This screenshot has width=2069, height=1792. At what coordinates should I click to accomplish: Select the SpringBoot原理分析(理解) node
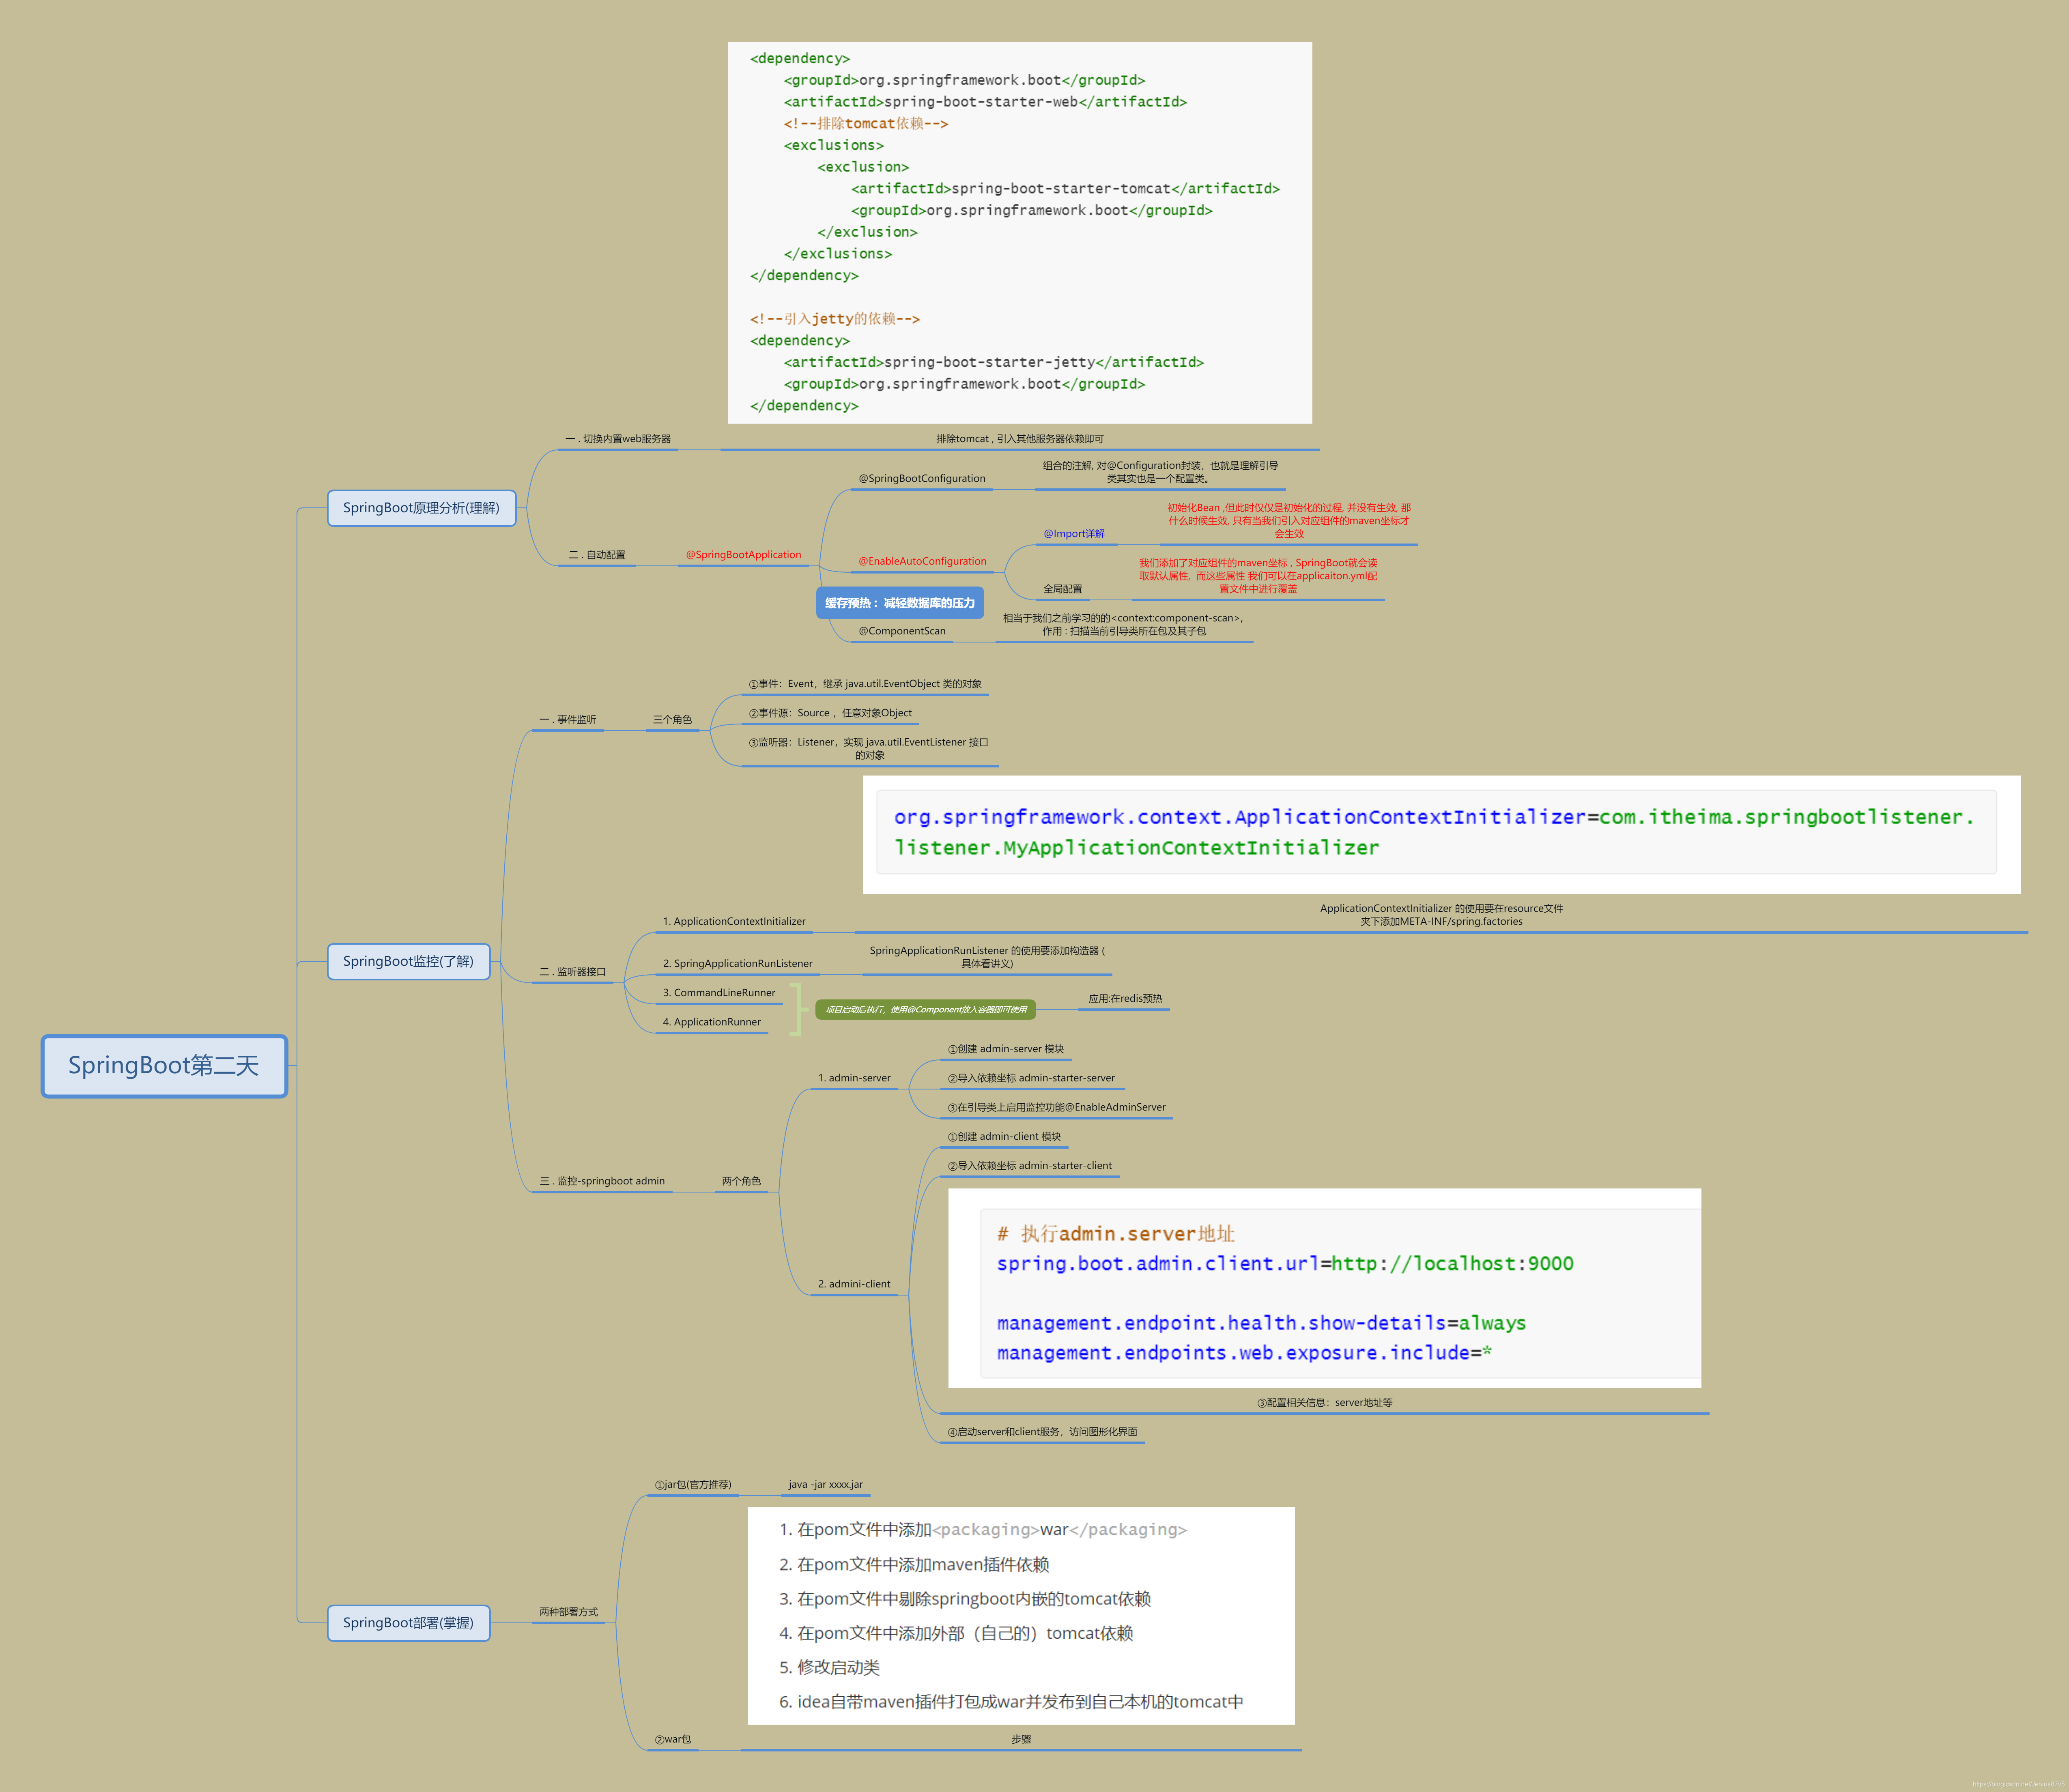(421, 508)
